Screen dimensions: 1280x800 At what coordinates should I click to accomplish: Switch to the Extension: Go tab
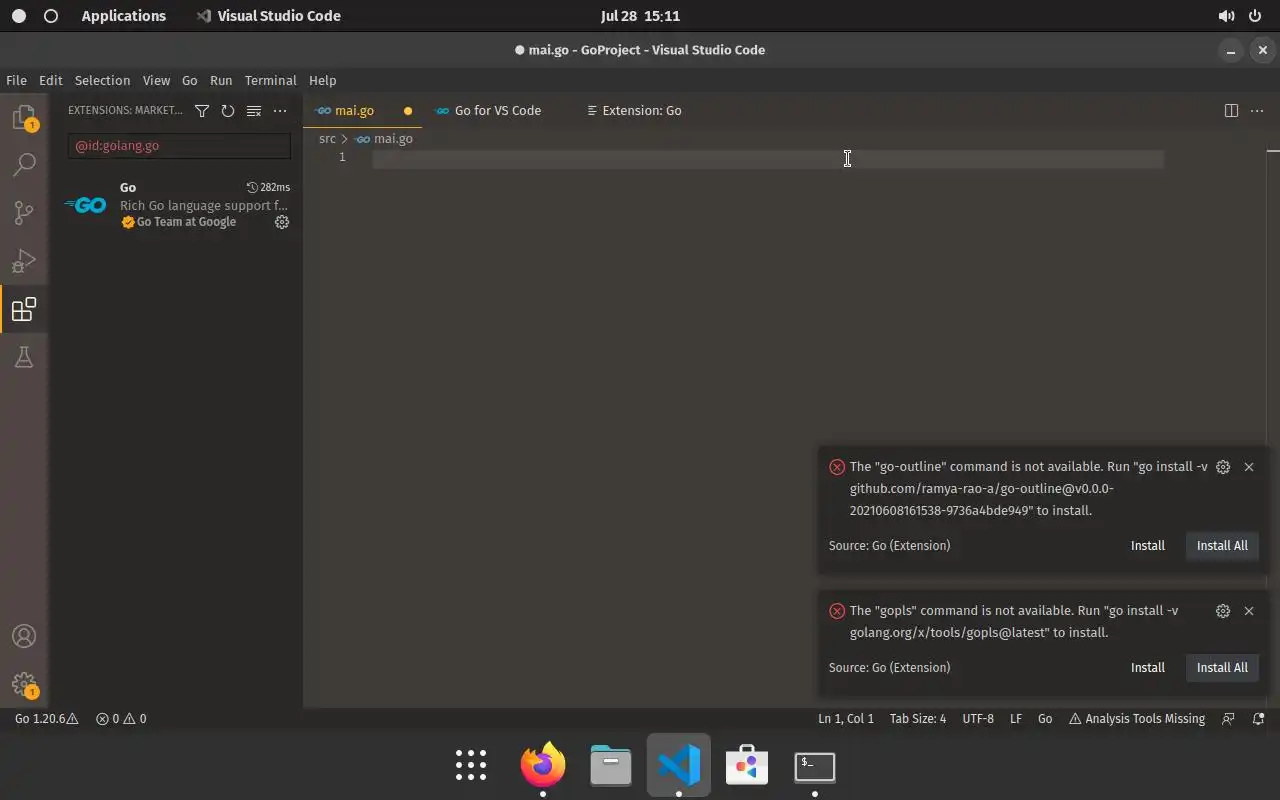tap(641, 111)
